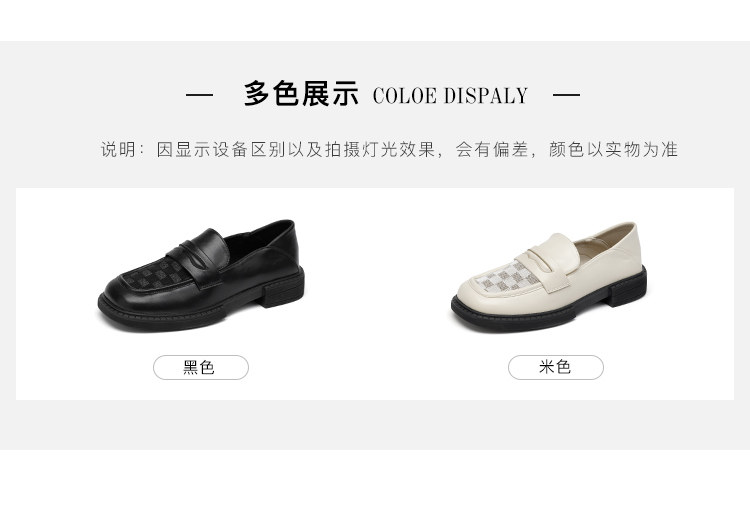Open the black loafer product image
The height and width of the screenshot is (522, 750).
coord(201,276)
